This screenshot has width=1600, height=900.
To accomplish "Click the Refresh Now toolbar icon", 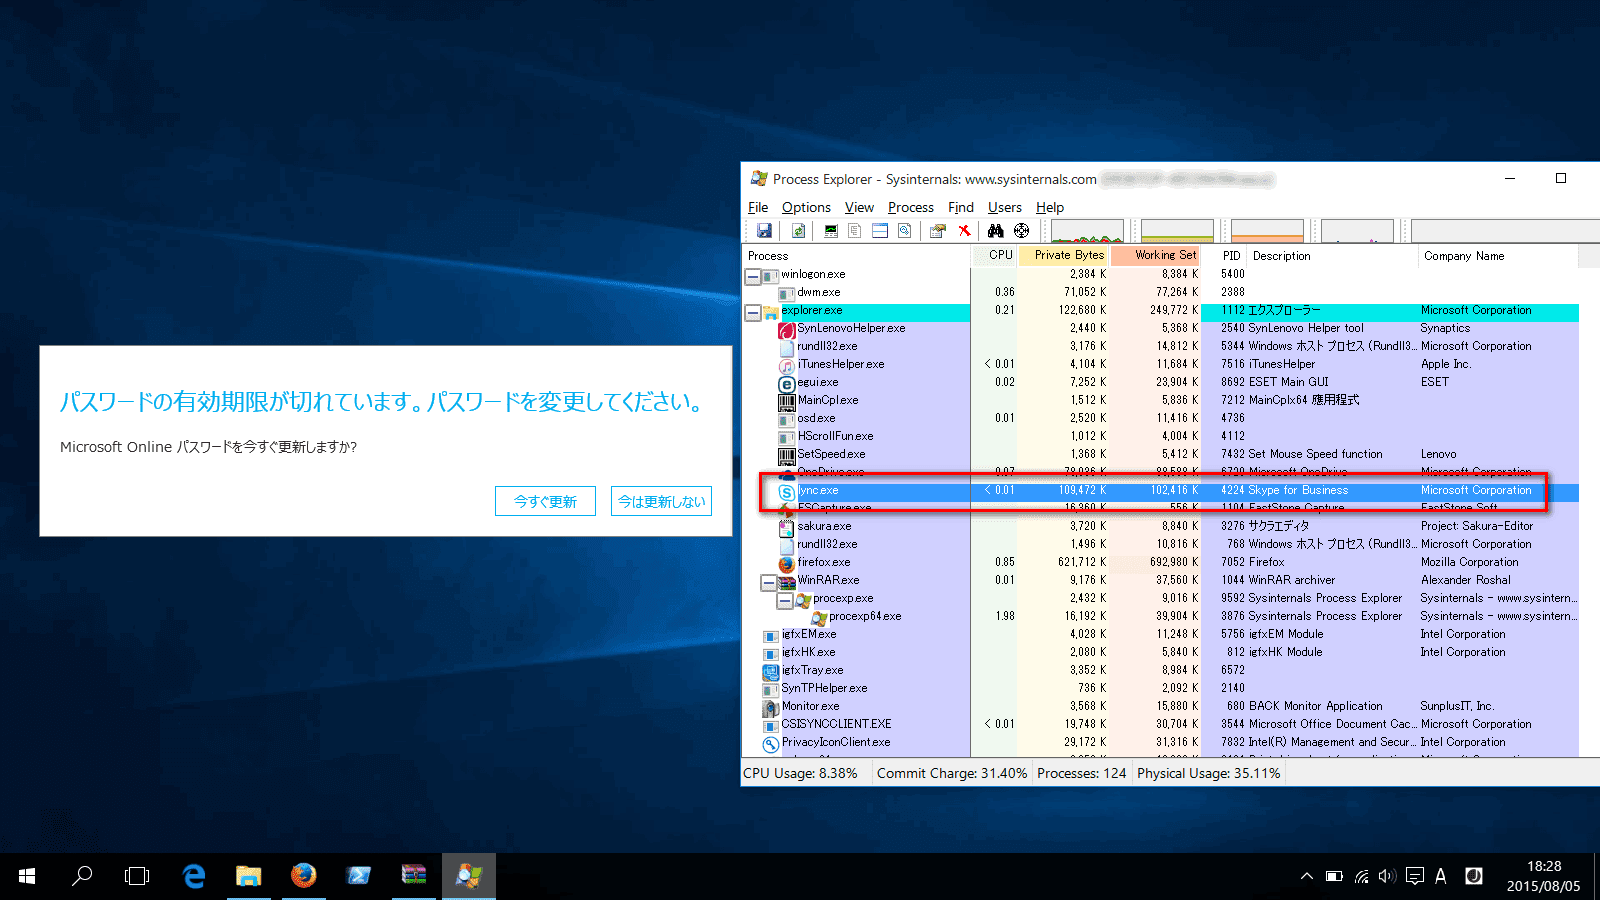I will pyautogui.click(x=798, y=231).
